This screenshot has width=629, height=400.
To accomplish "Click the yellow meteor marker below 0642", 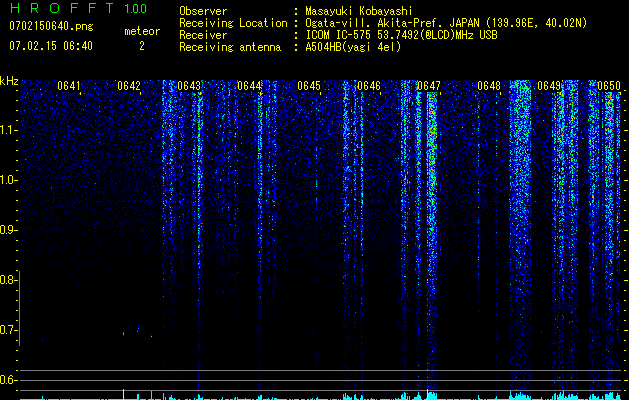I will [124, 394].
